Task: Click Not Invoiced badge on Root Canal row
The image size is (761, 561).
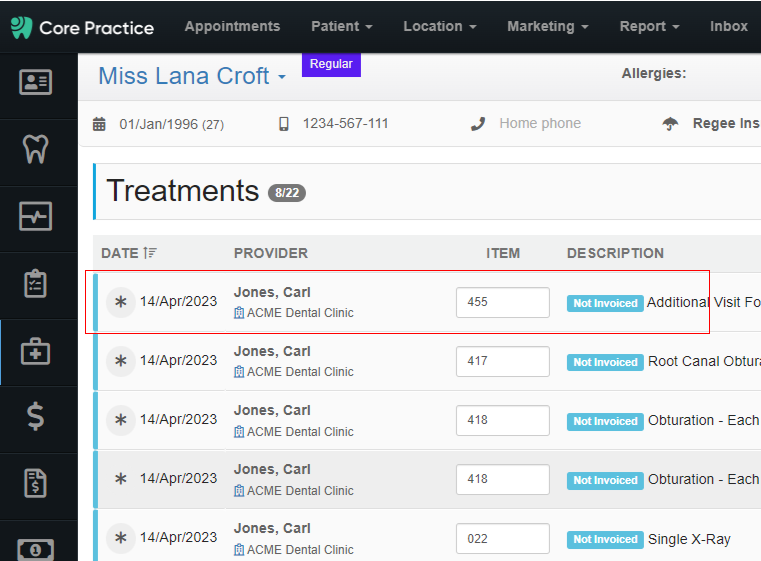Action: (x=605, y=363)
